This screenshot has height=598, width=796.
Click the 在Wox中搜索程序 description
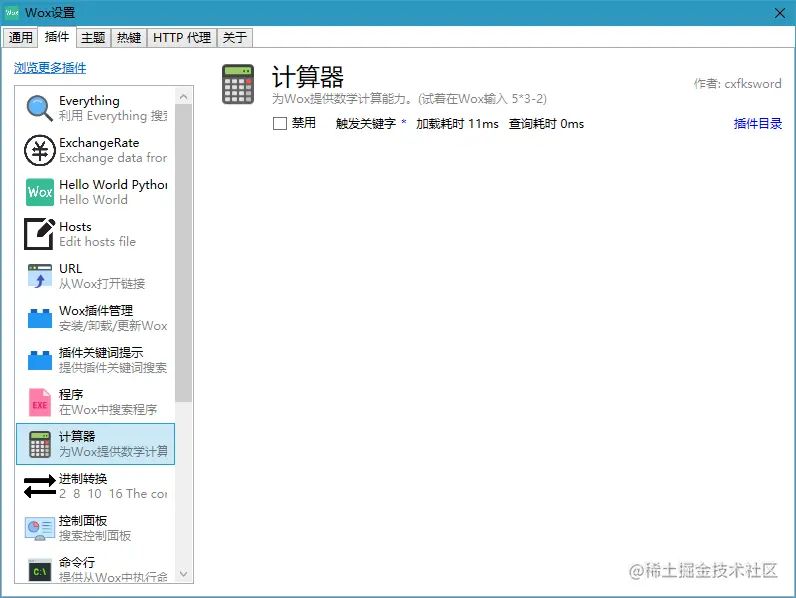point(108,410)
